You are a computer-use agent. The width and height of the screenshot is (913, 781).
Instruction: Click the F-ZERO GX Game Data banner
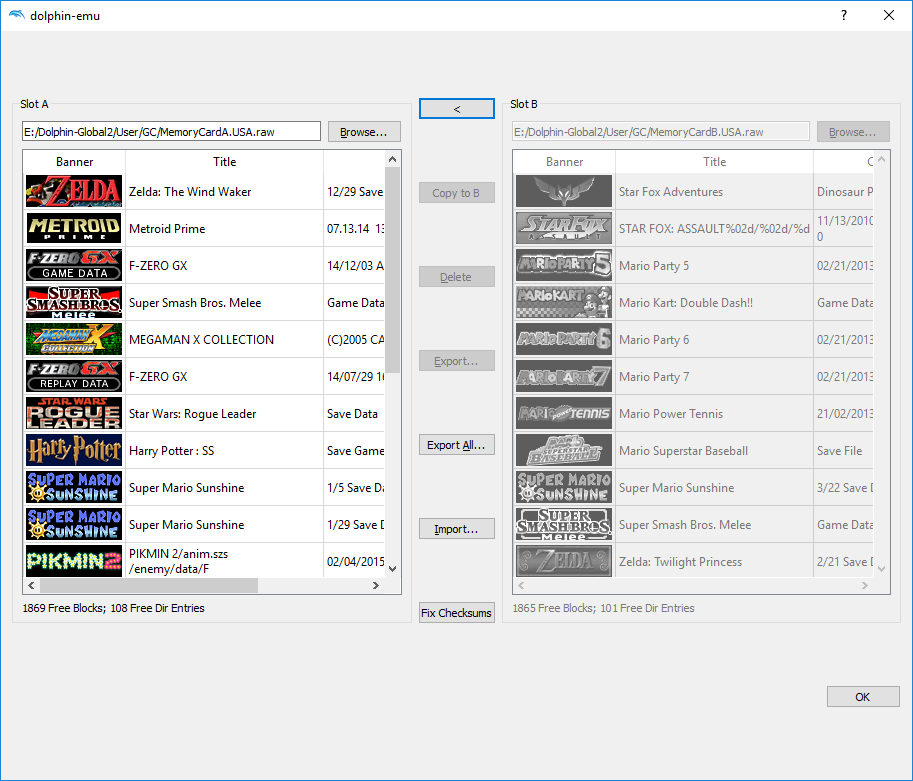pos(73,265)
